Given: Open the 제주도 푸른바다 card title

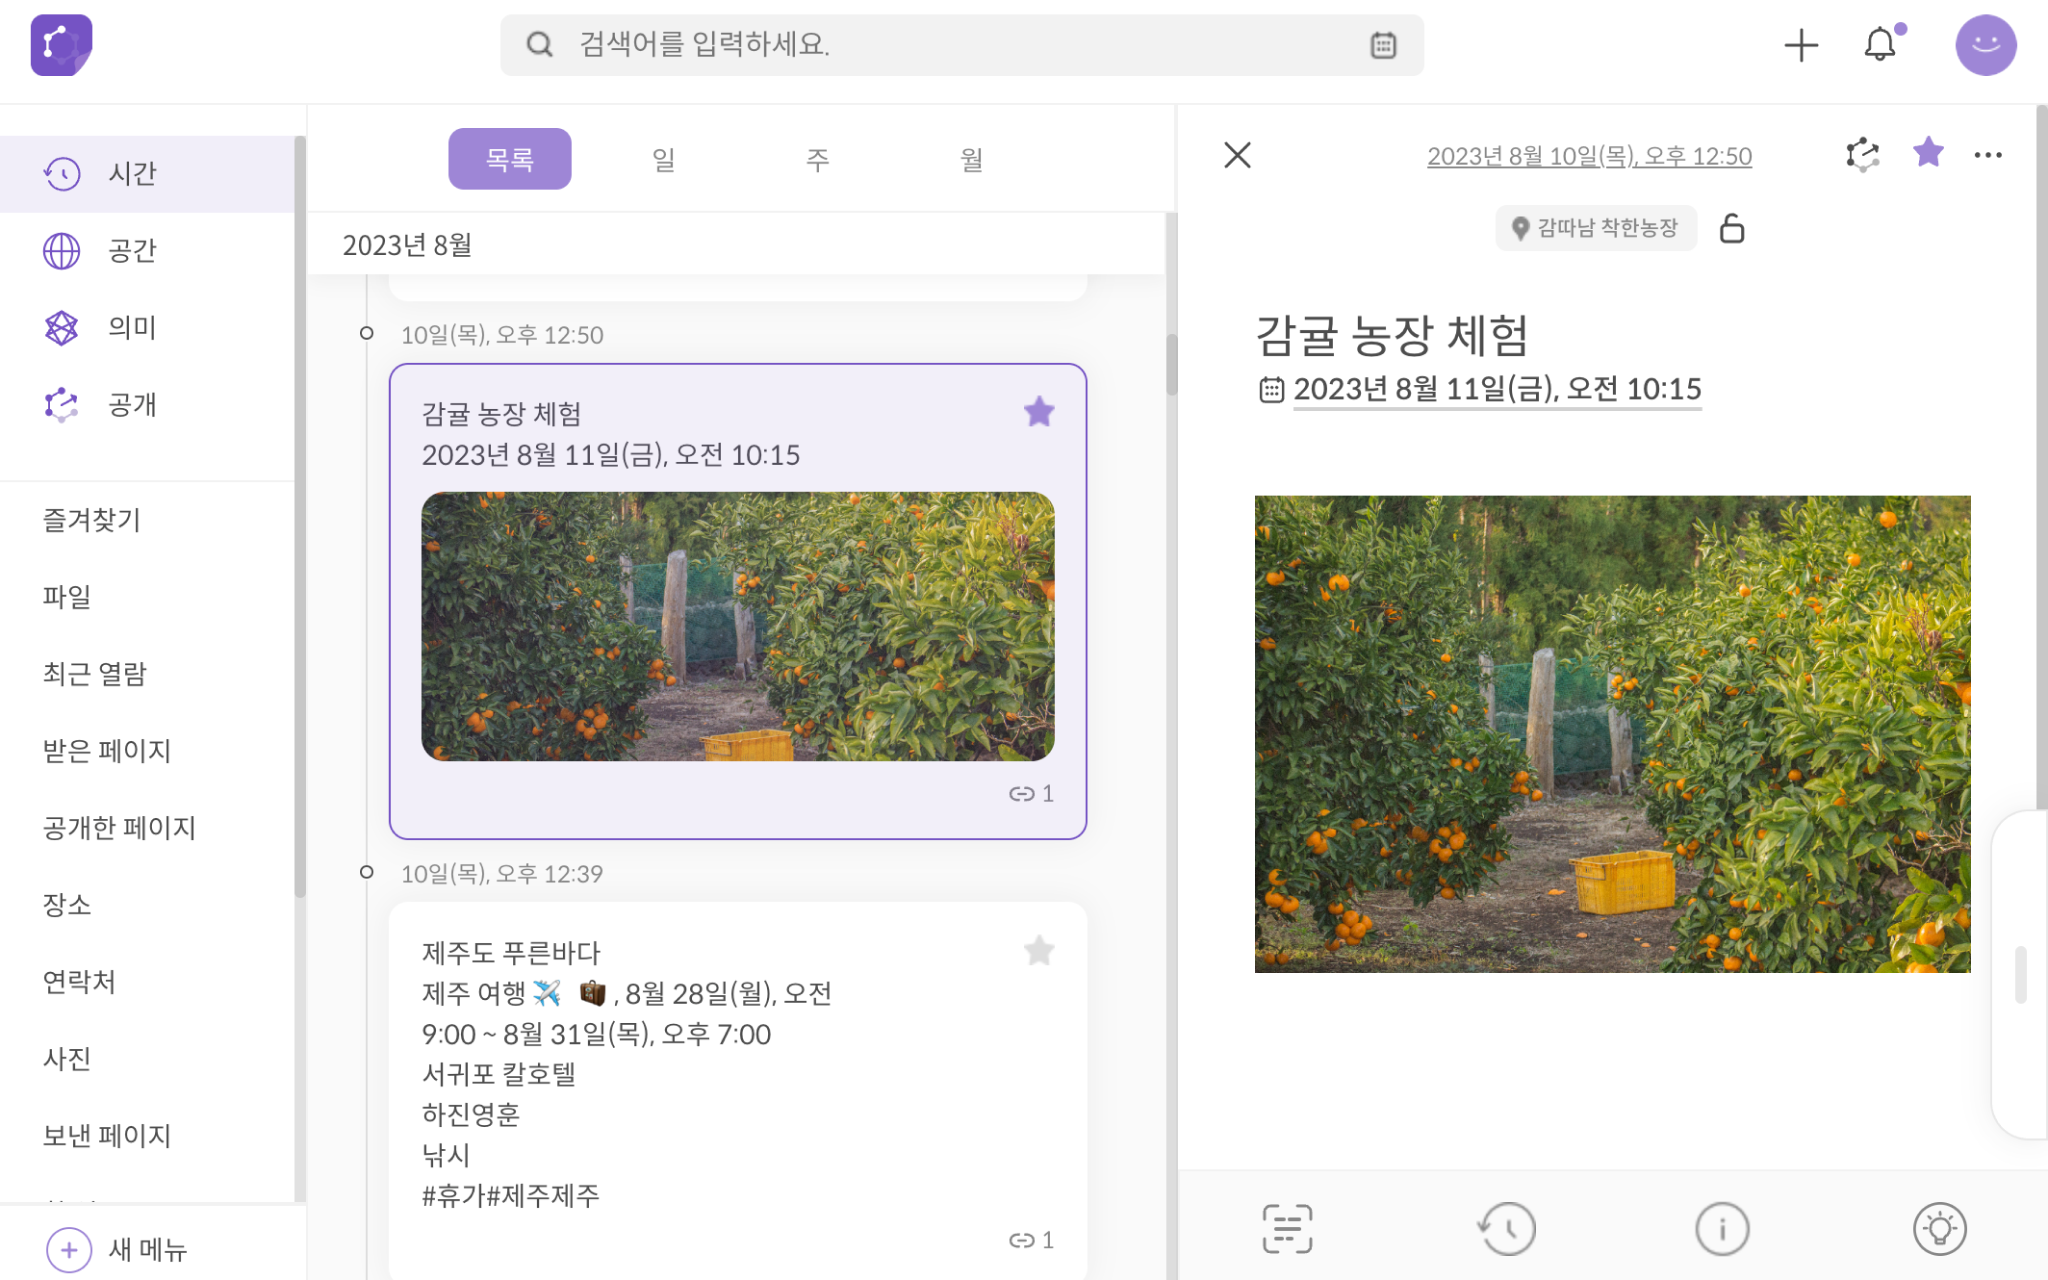Looking at the screenshot, I should (511, 952).
